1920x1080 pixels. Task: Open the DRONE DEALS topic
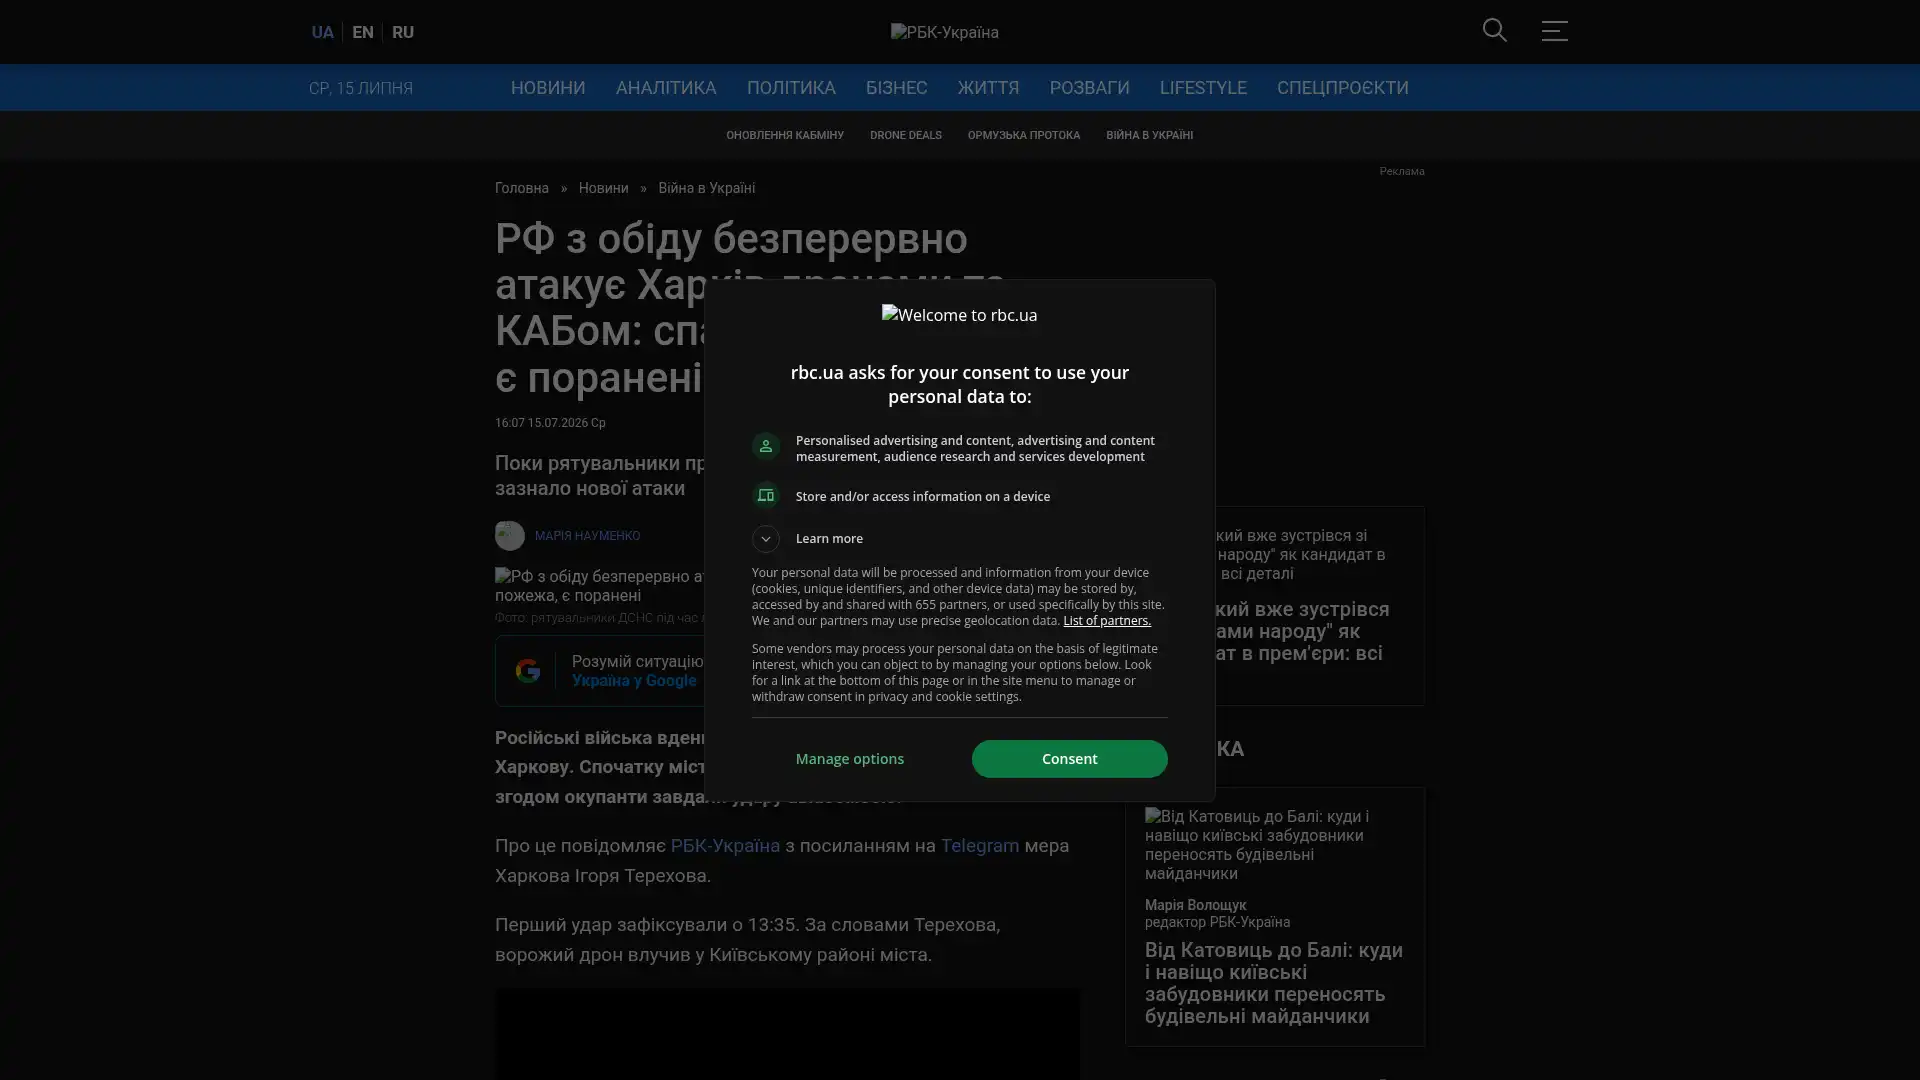coord(905,135)
